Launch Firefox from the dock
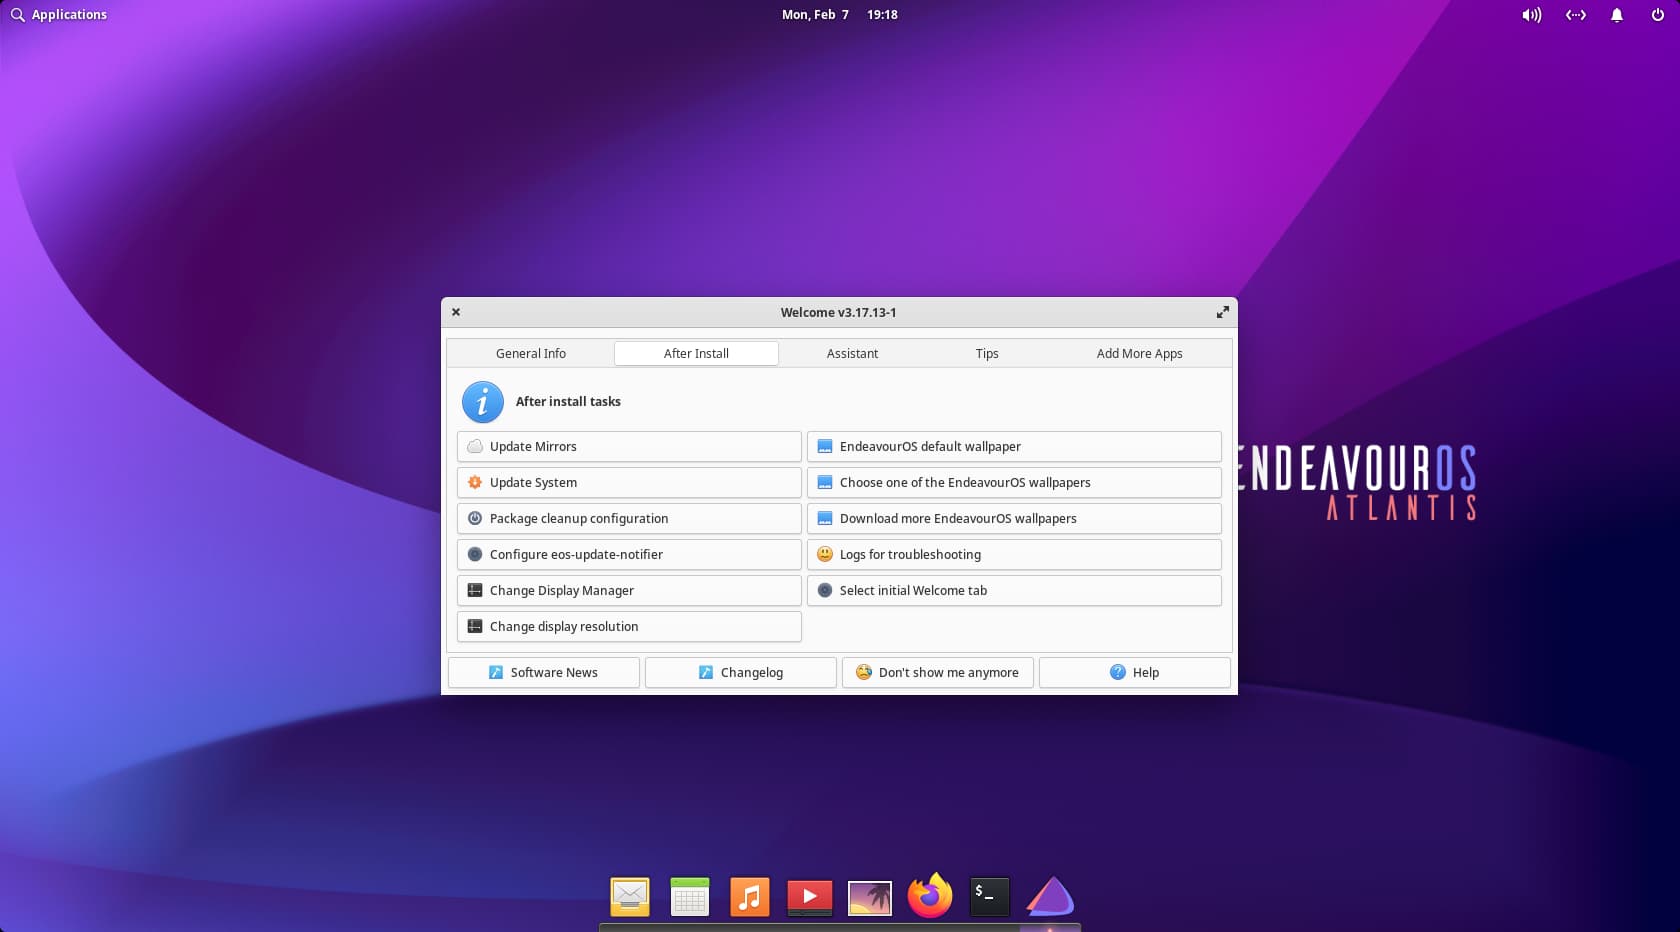This screenshot has height=932, width=1680. coord(930,896)
